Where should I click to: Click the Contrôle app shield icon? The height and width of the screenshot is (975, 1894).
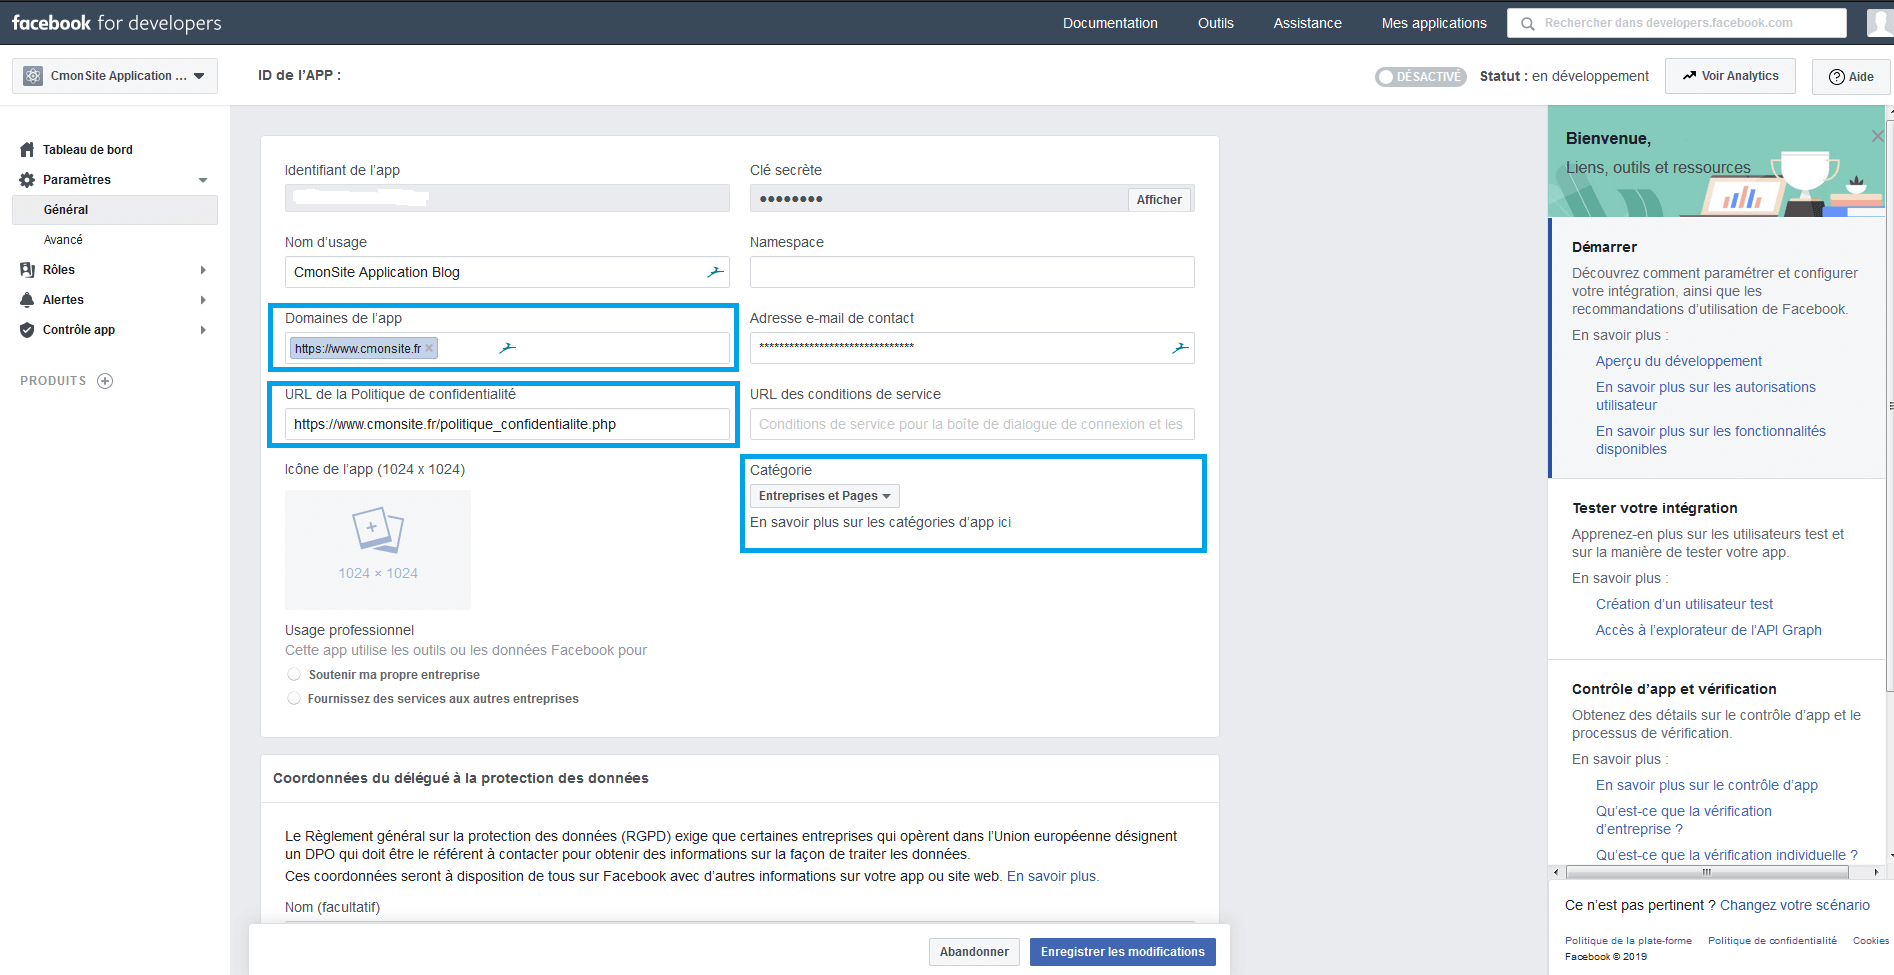pyautogui.click(x=27, y=330)
